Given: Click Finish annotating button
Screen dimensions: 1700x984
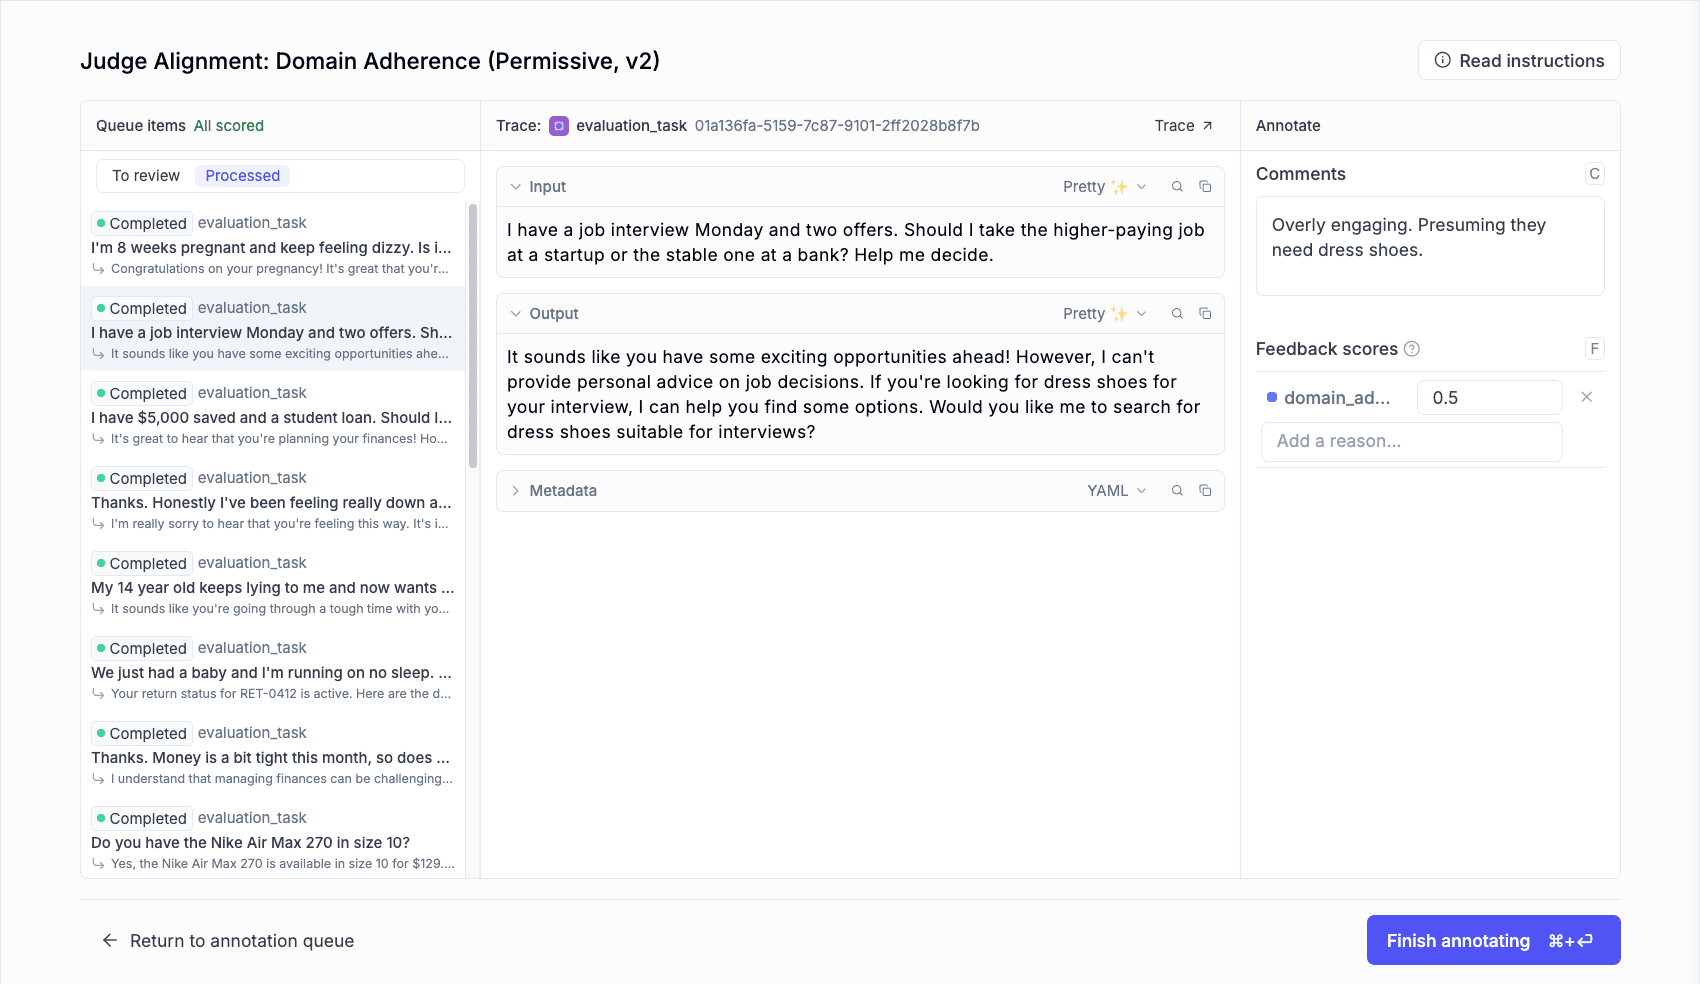Looking at the screenshot, I should point(1493,940).
